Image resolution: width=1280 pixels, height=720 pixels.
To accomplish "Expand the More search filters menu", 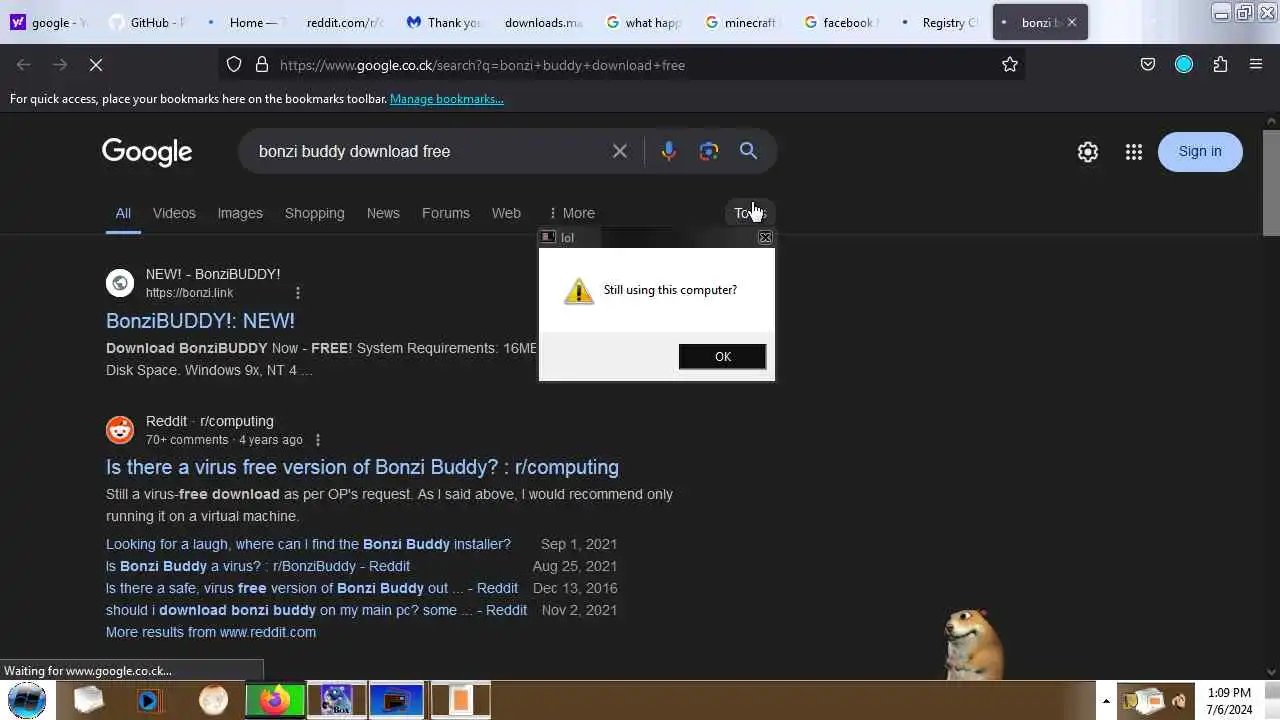I will [x=571, y=213].
